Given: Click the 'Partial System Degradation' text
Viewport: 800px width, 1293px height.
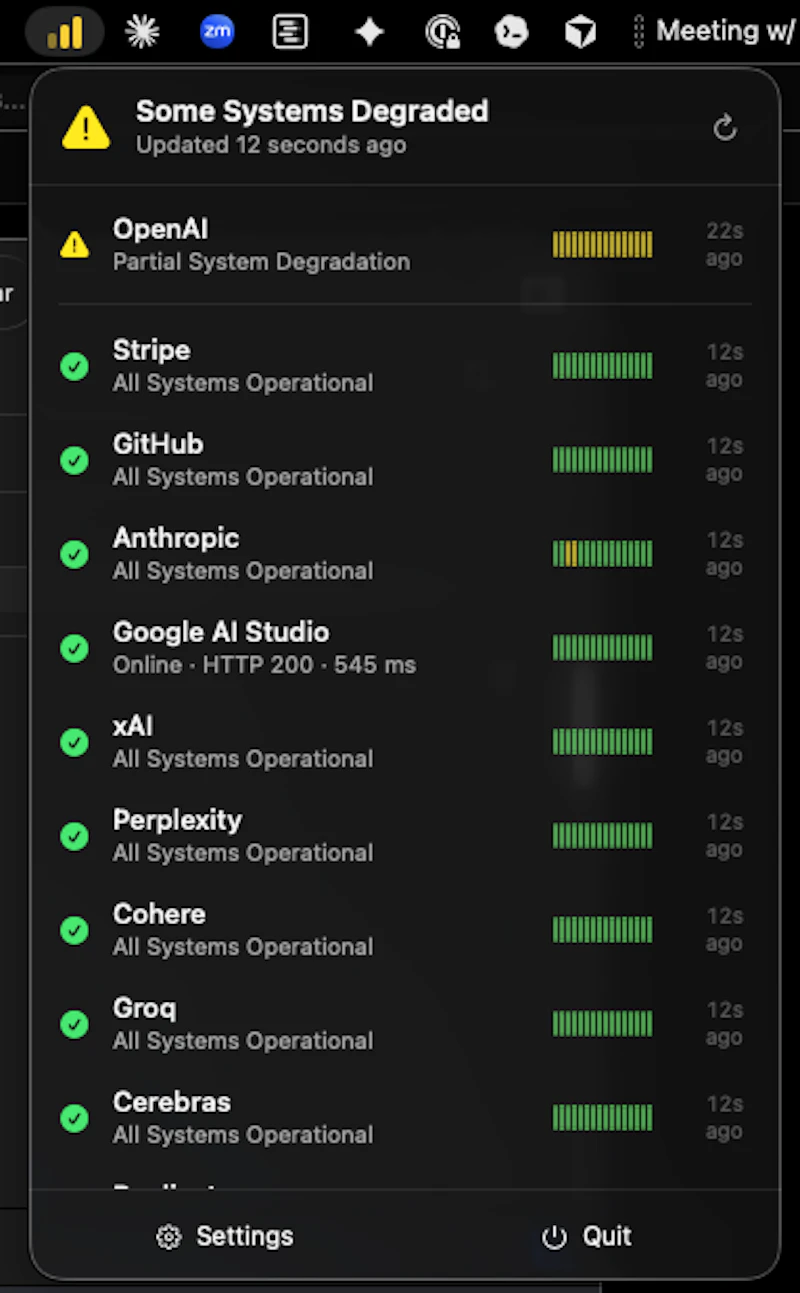Looking at the screenshot, I should point(262,262).
